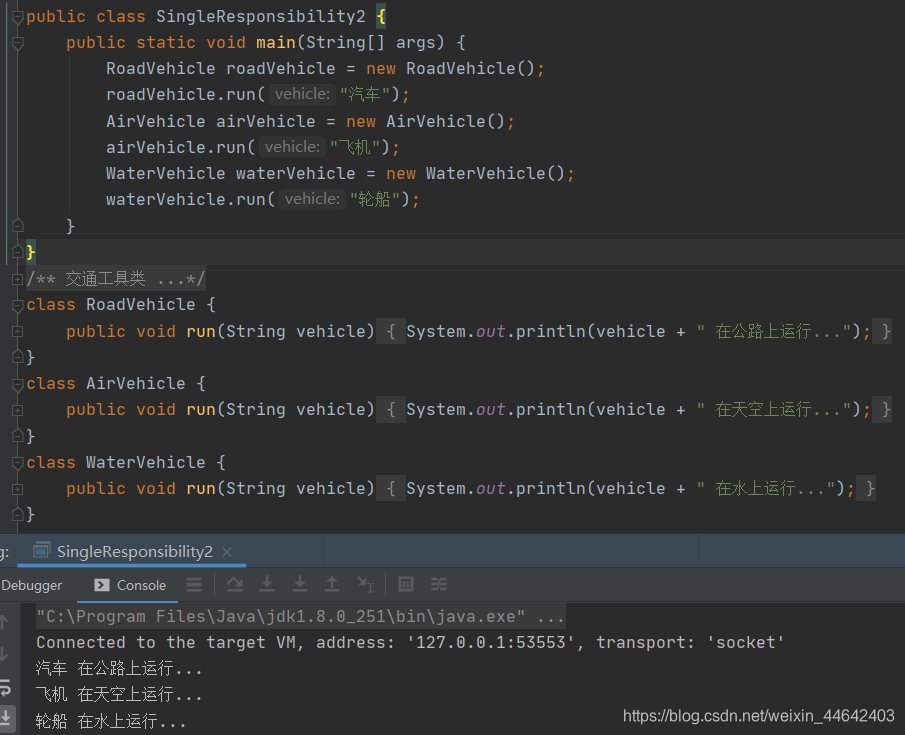
Task: Expand the folded 交通工具类 doc comment marker
Action: (17, 279)
